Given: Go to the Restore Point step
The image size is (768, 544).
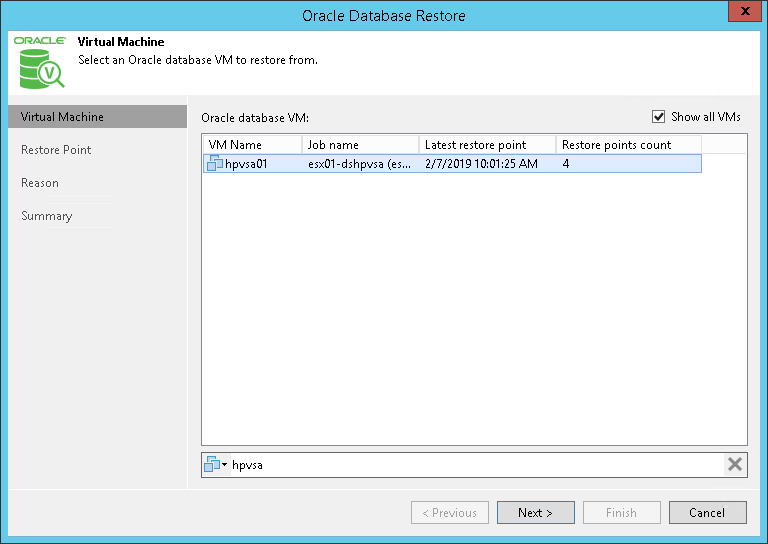Looking at the screenshot, I should [x=56, y=150].
